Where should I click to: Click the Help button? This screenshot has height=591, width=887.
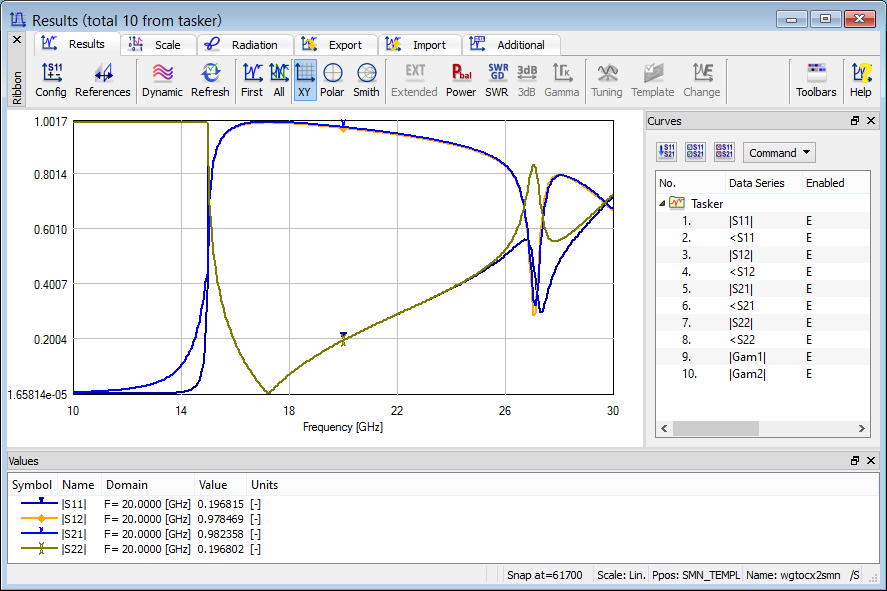860,80
